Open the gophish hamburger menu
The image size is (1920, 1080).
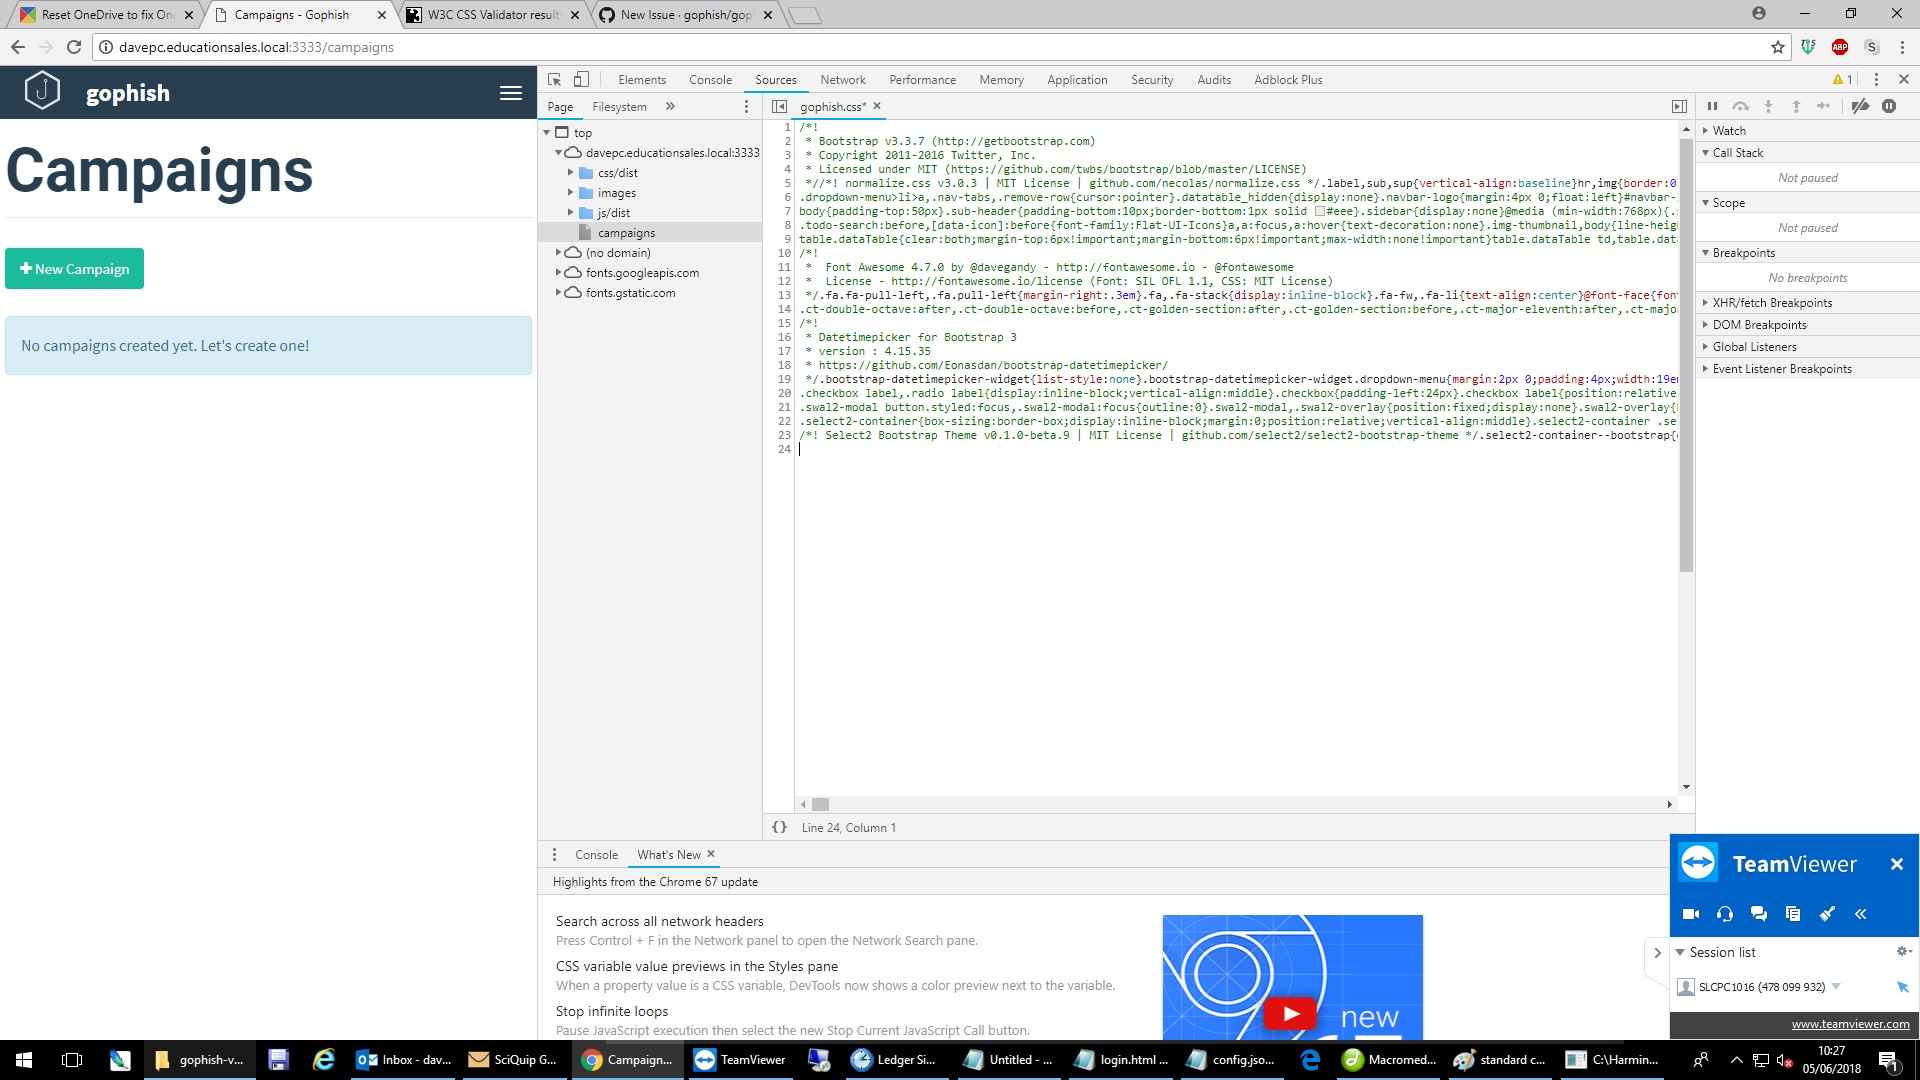[x=510, y=92]
